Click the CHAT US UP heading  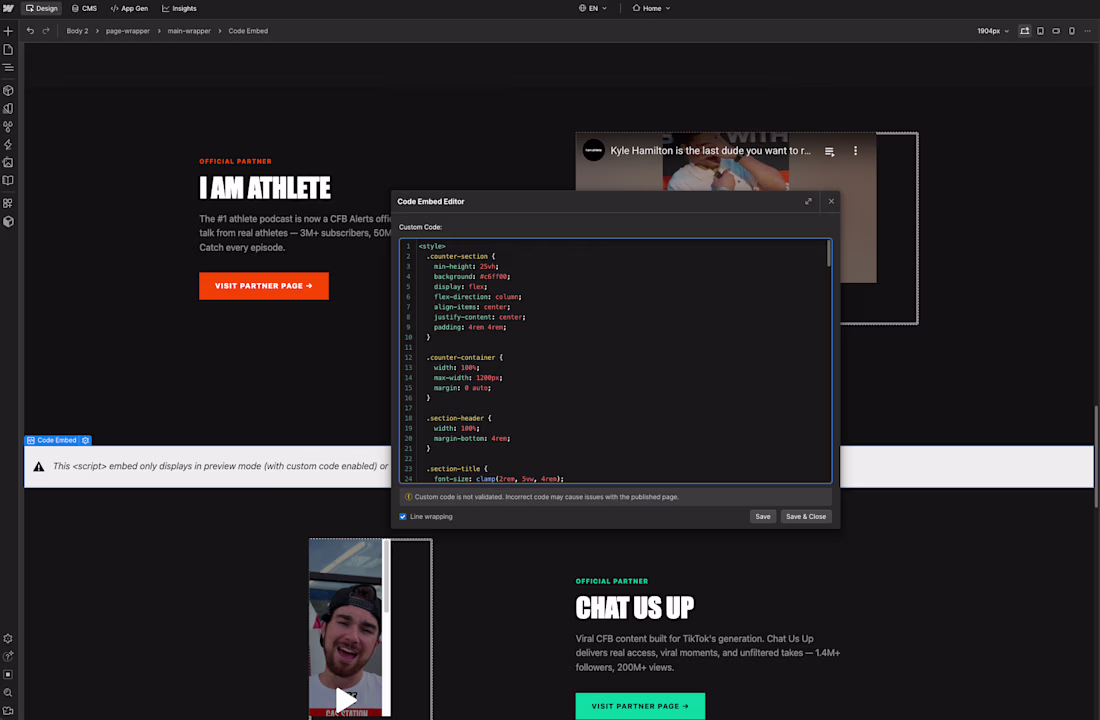click(635, 608)
